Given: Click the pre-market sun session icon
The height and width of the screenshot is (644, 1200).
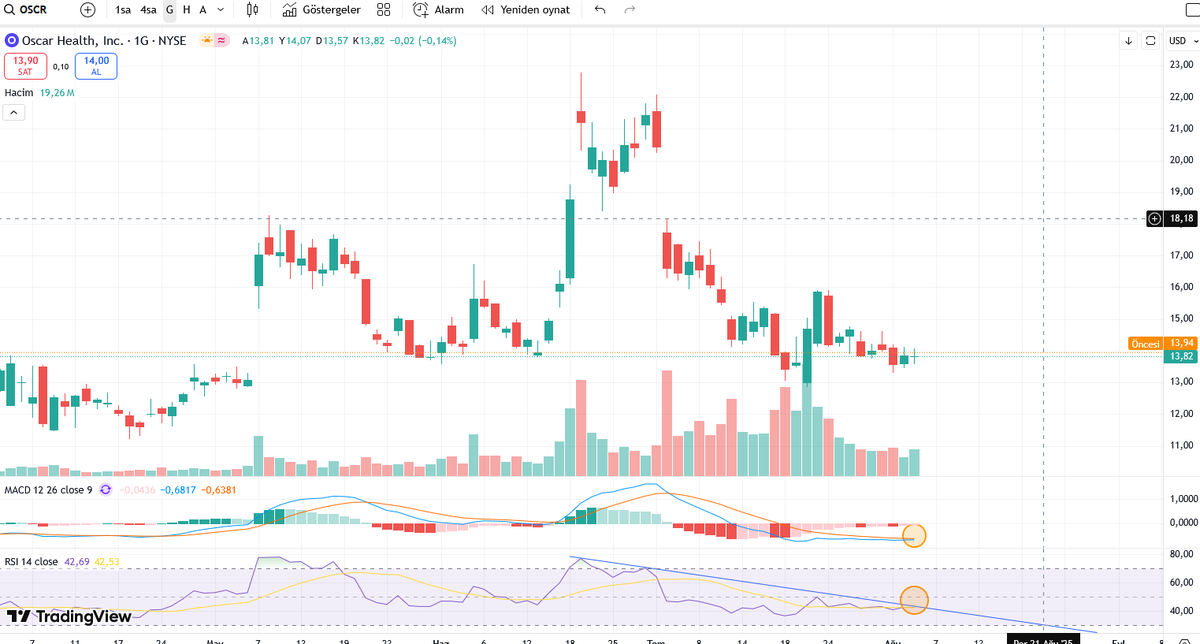Looking at the screenshot, I should tap(207, 41).
